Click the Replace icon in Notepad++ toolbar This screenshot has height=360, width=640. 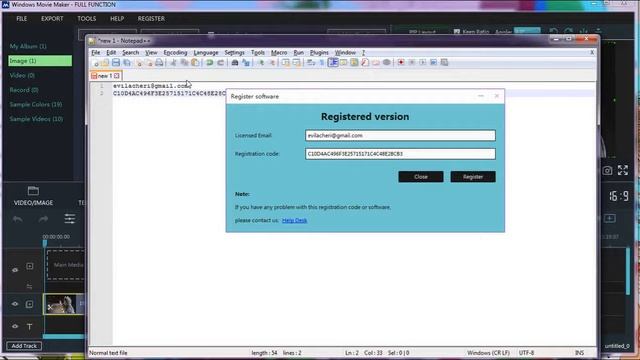tap(246, 63)
